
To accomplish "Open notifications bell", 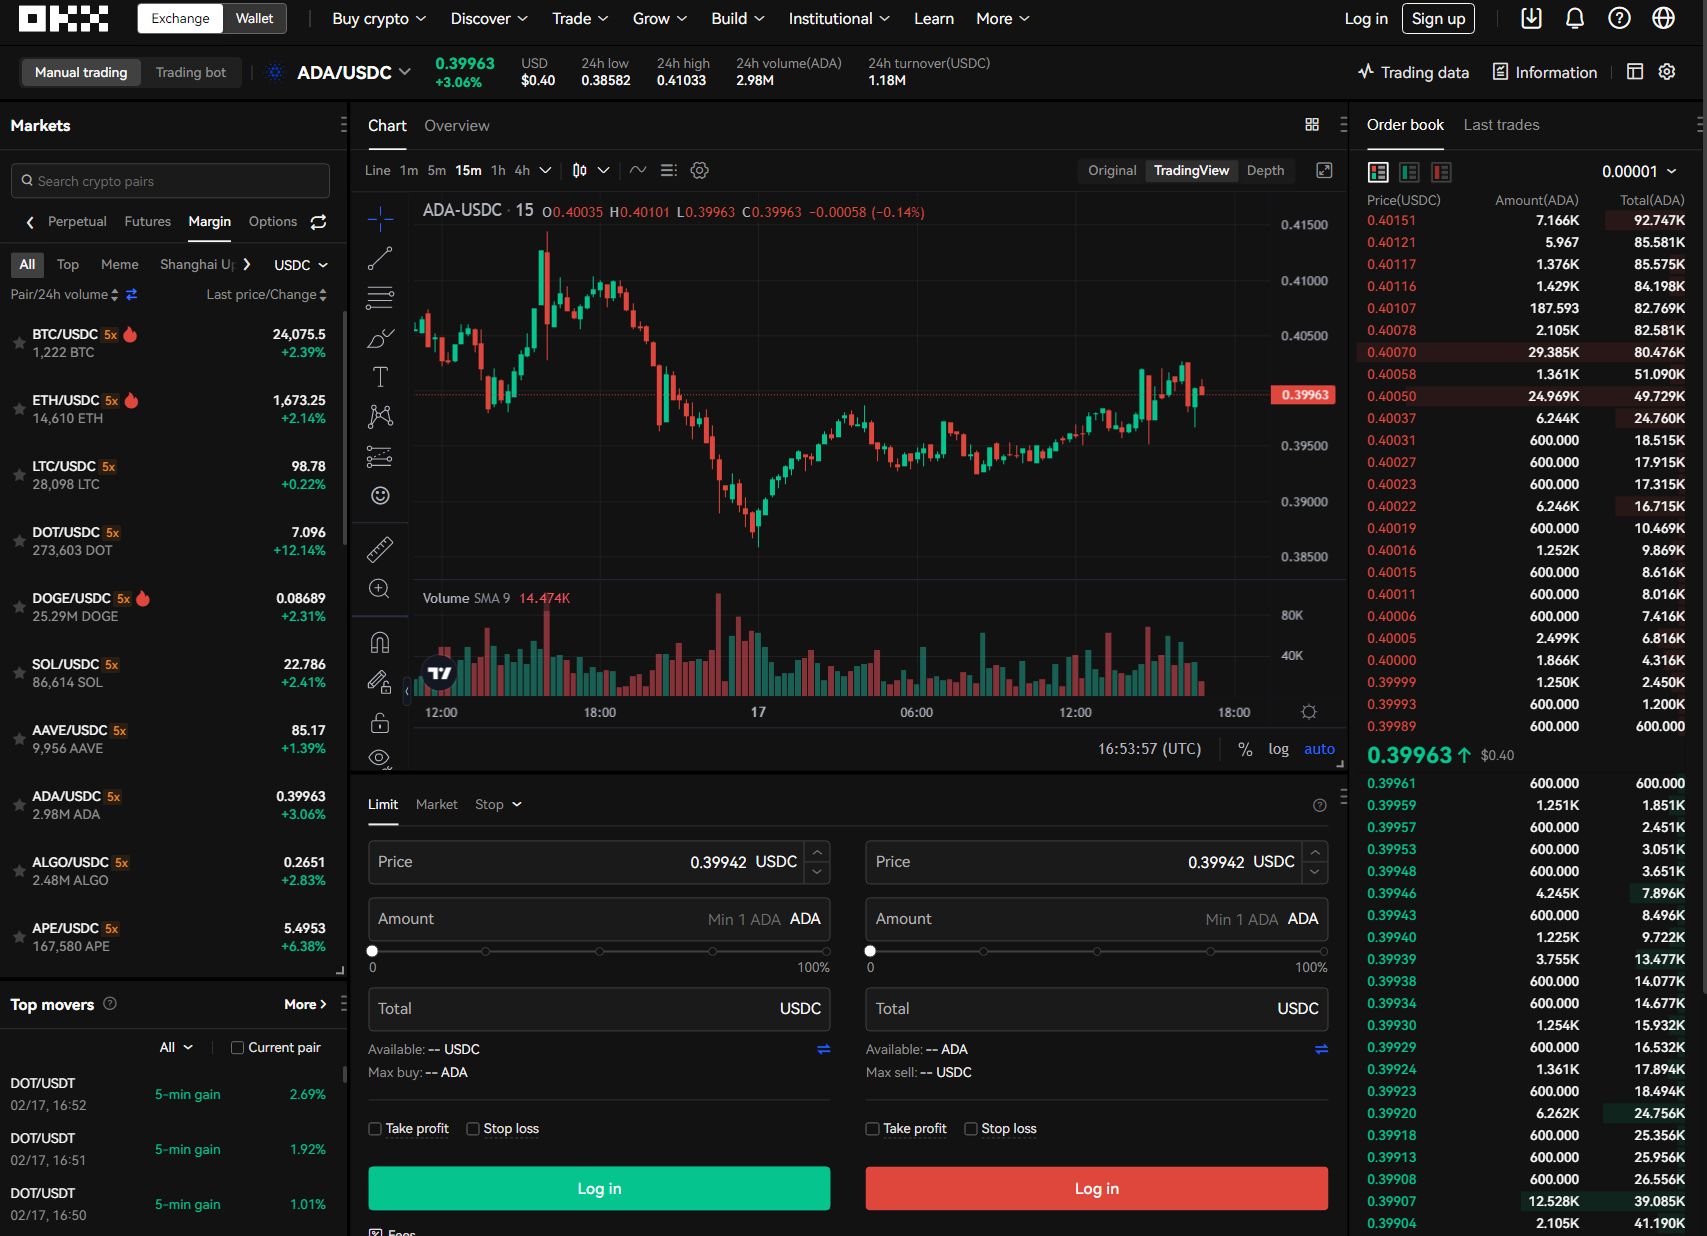I will (1575, 18).
